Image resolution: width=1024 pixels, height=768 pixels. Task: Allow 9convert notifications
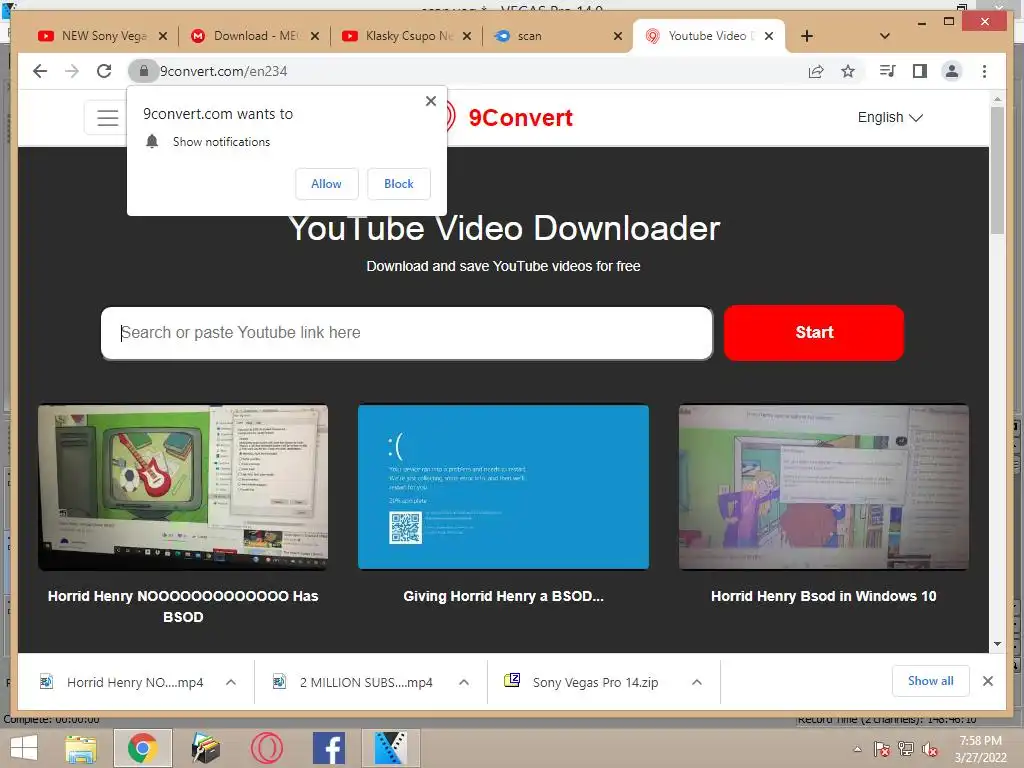tap(327, 184)
